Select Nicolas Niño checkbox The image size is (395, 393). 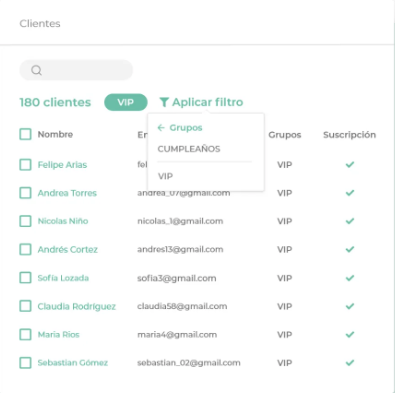(x=25, y=221)
